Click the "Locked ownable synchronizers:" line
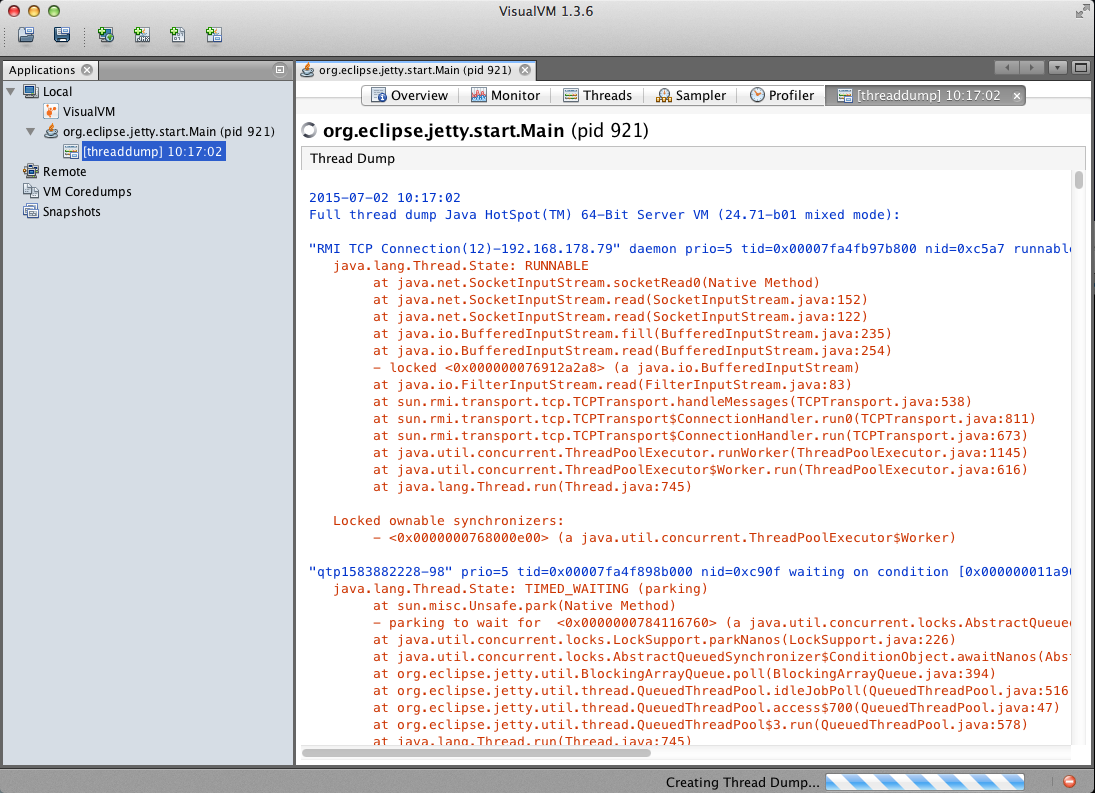Viewport: 1095px width, 793px height. click(x=448, y=521)
